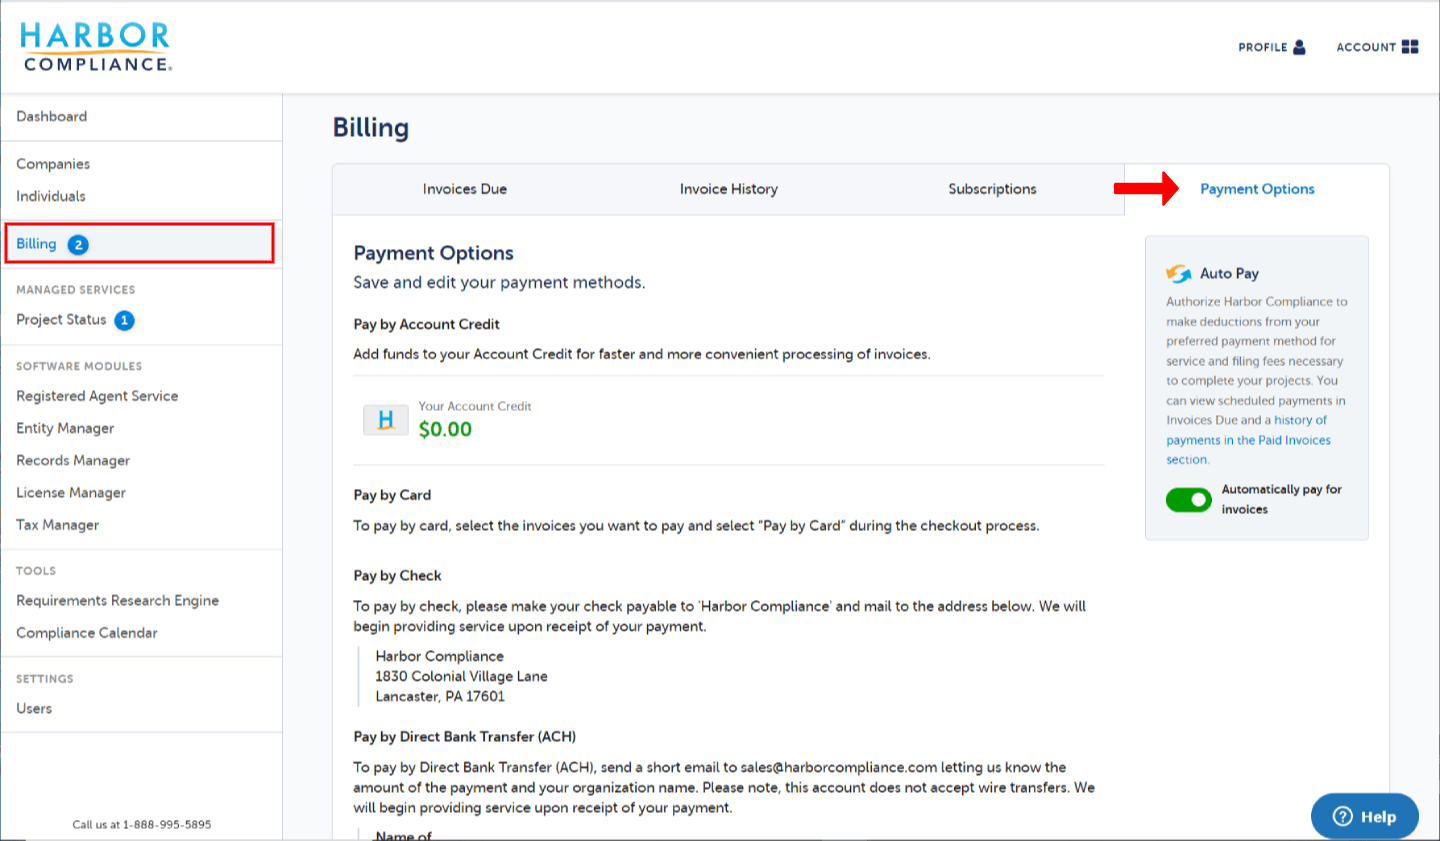Click the Pay by Card heading
Viewport: 1440px width, 841px height.
point(392,495)
